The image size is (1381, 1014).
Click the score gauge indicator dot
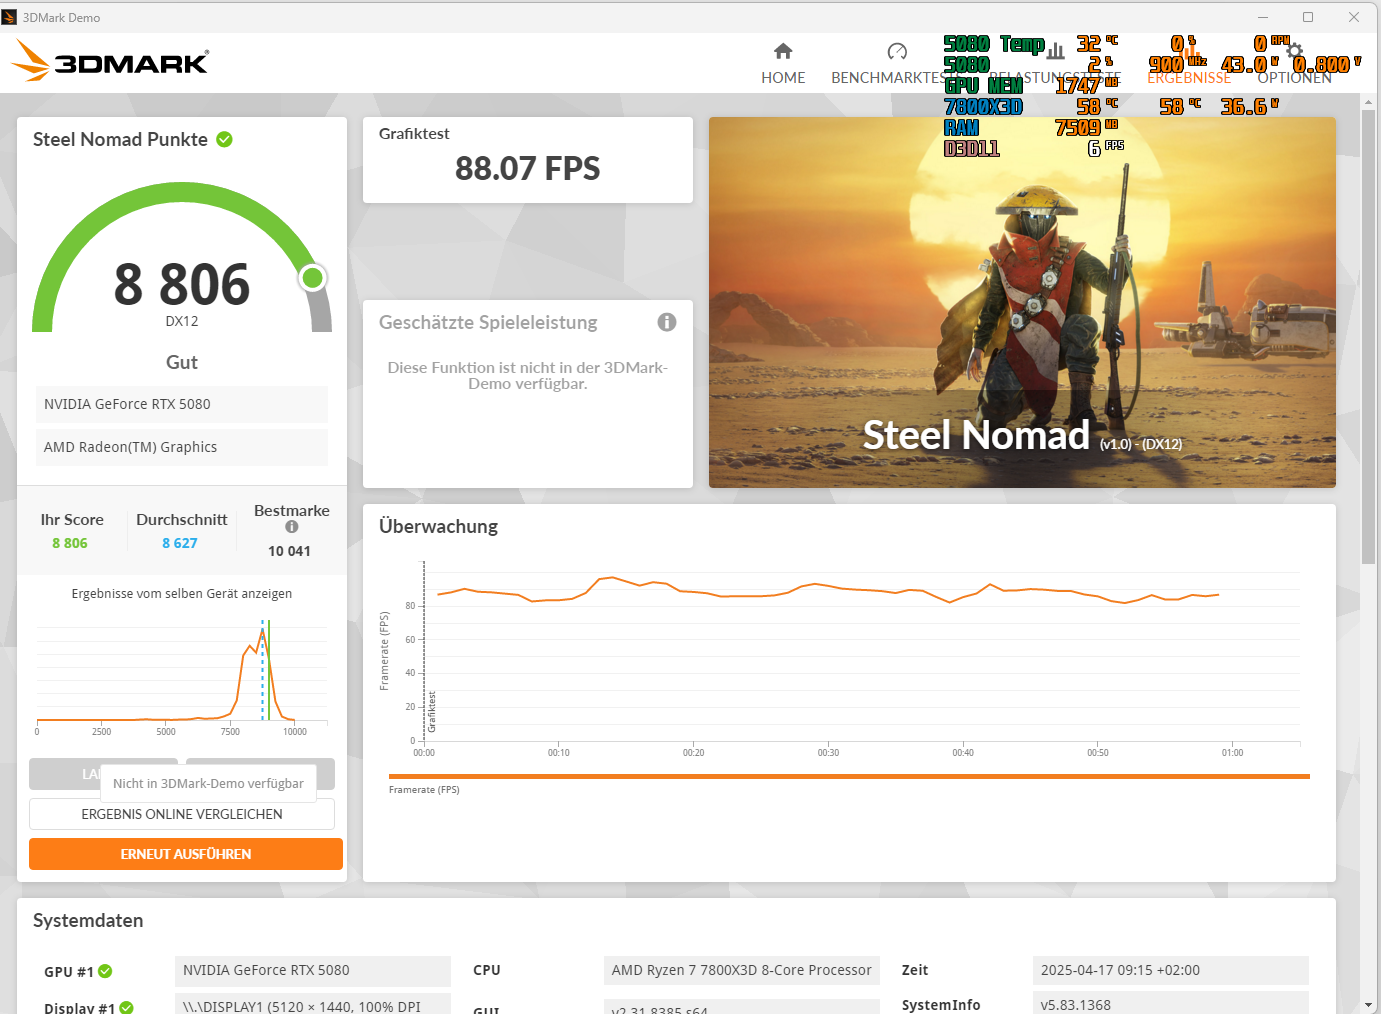click(x=313, y=278)
